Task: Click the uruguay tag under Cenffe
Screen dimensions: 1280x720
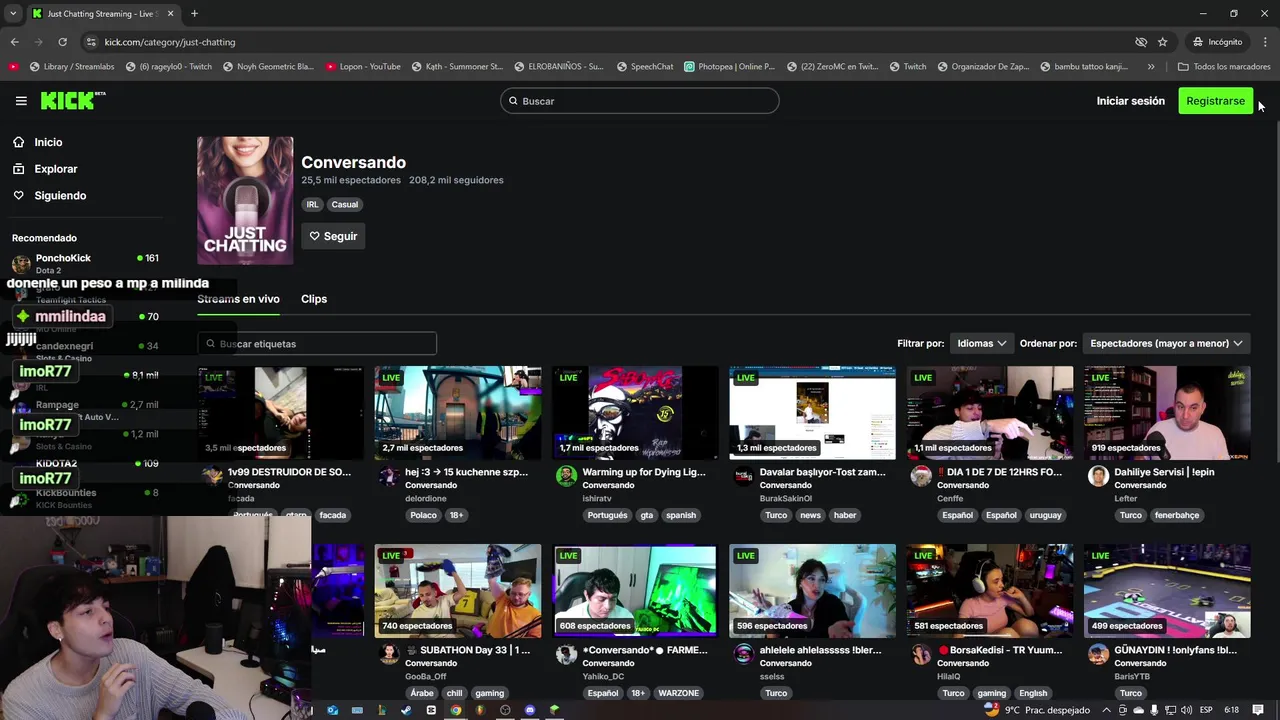Action: (1045, 515)
